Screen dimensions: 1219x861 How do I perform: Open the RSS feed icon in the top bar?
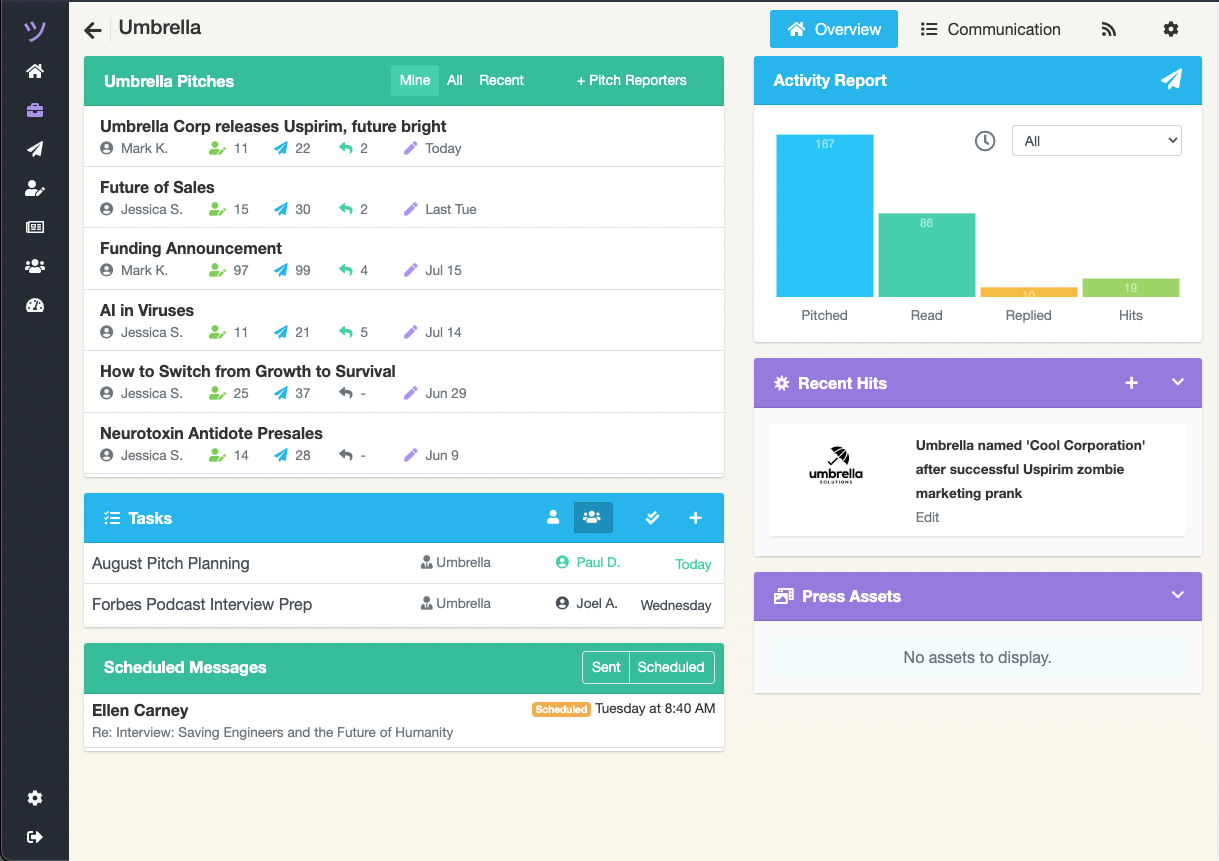(1108, 30)
